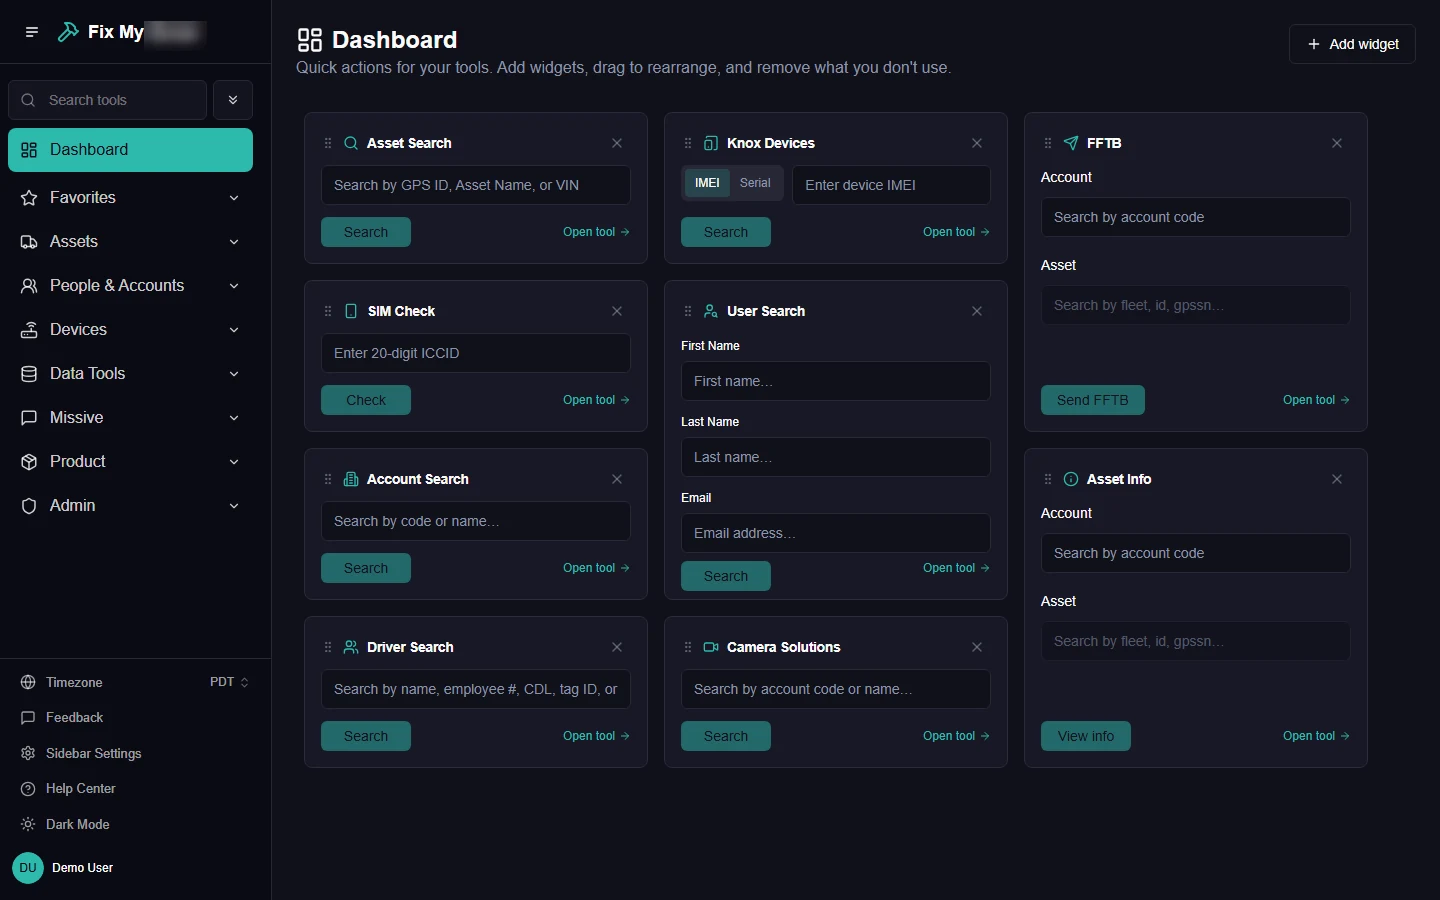The image size is (1440, 900).
Task: Click the Account Search building icon
Action: tap(351, 479)
